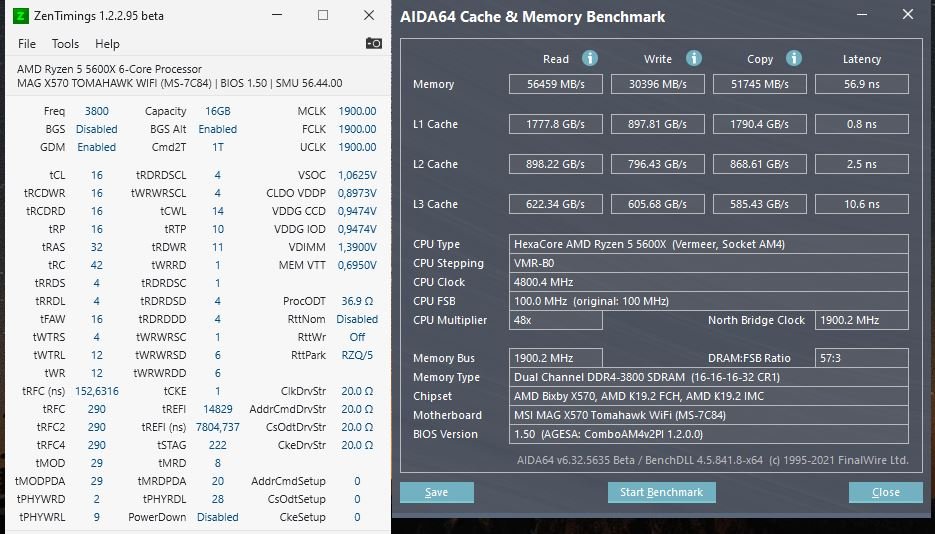Click the tRFC (ns) value 152,6316
The width and height of the screenshot is (935, 534).
pos(97,391)
